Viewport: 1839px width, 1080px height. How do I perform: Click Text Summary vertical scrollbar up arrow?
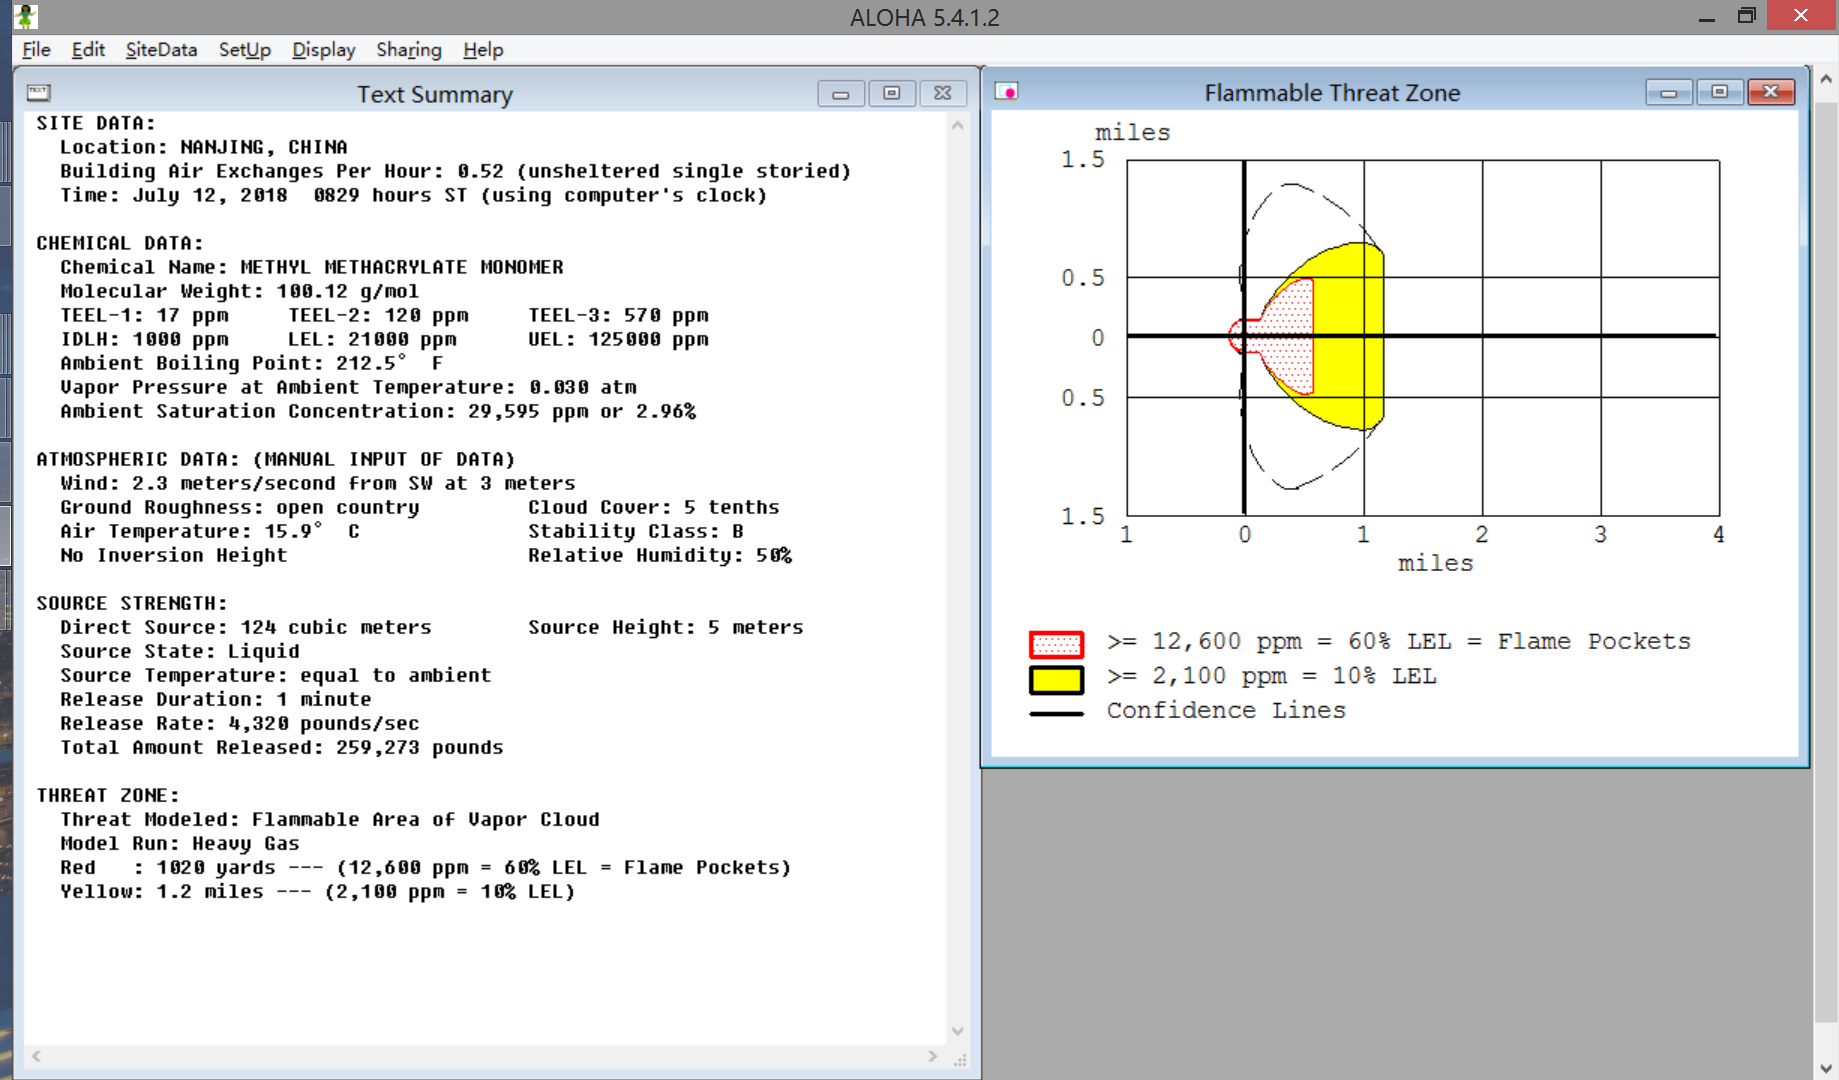pyautogui.click(x=958, y=125)
